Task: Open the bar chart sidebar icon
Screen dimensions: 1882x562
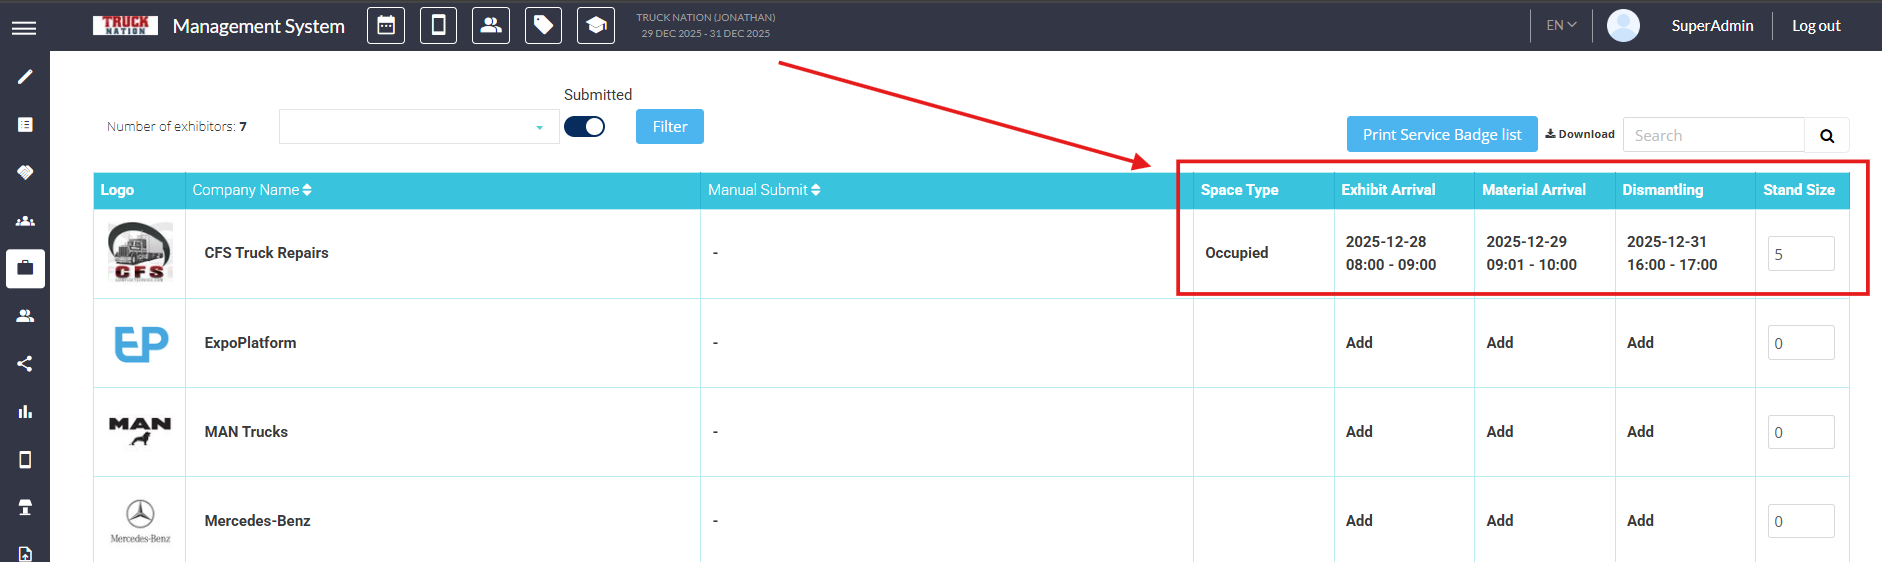Action: [x=25, y=412]
